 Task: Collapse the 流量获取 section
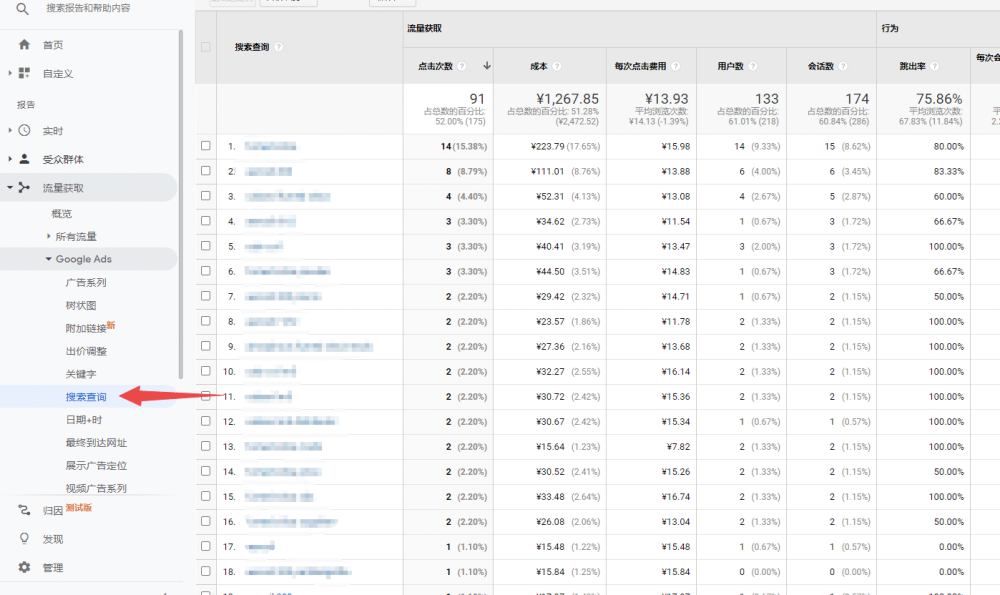point(10,187)
